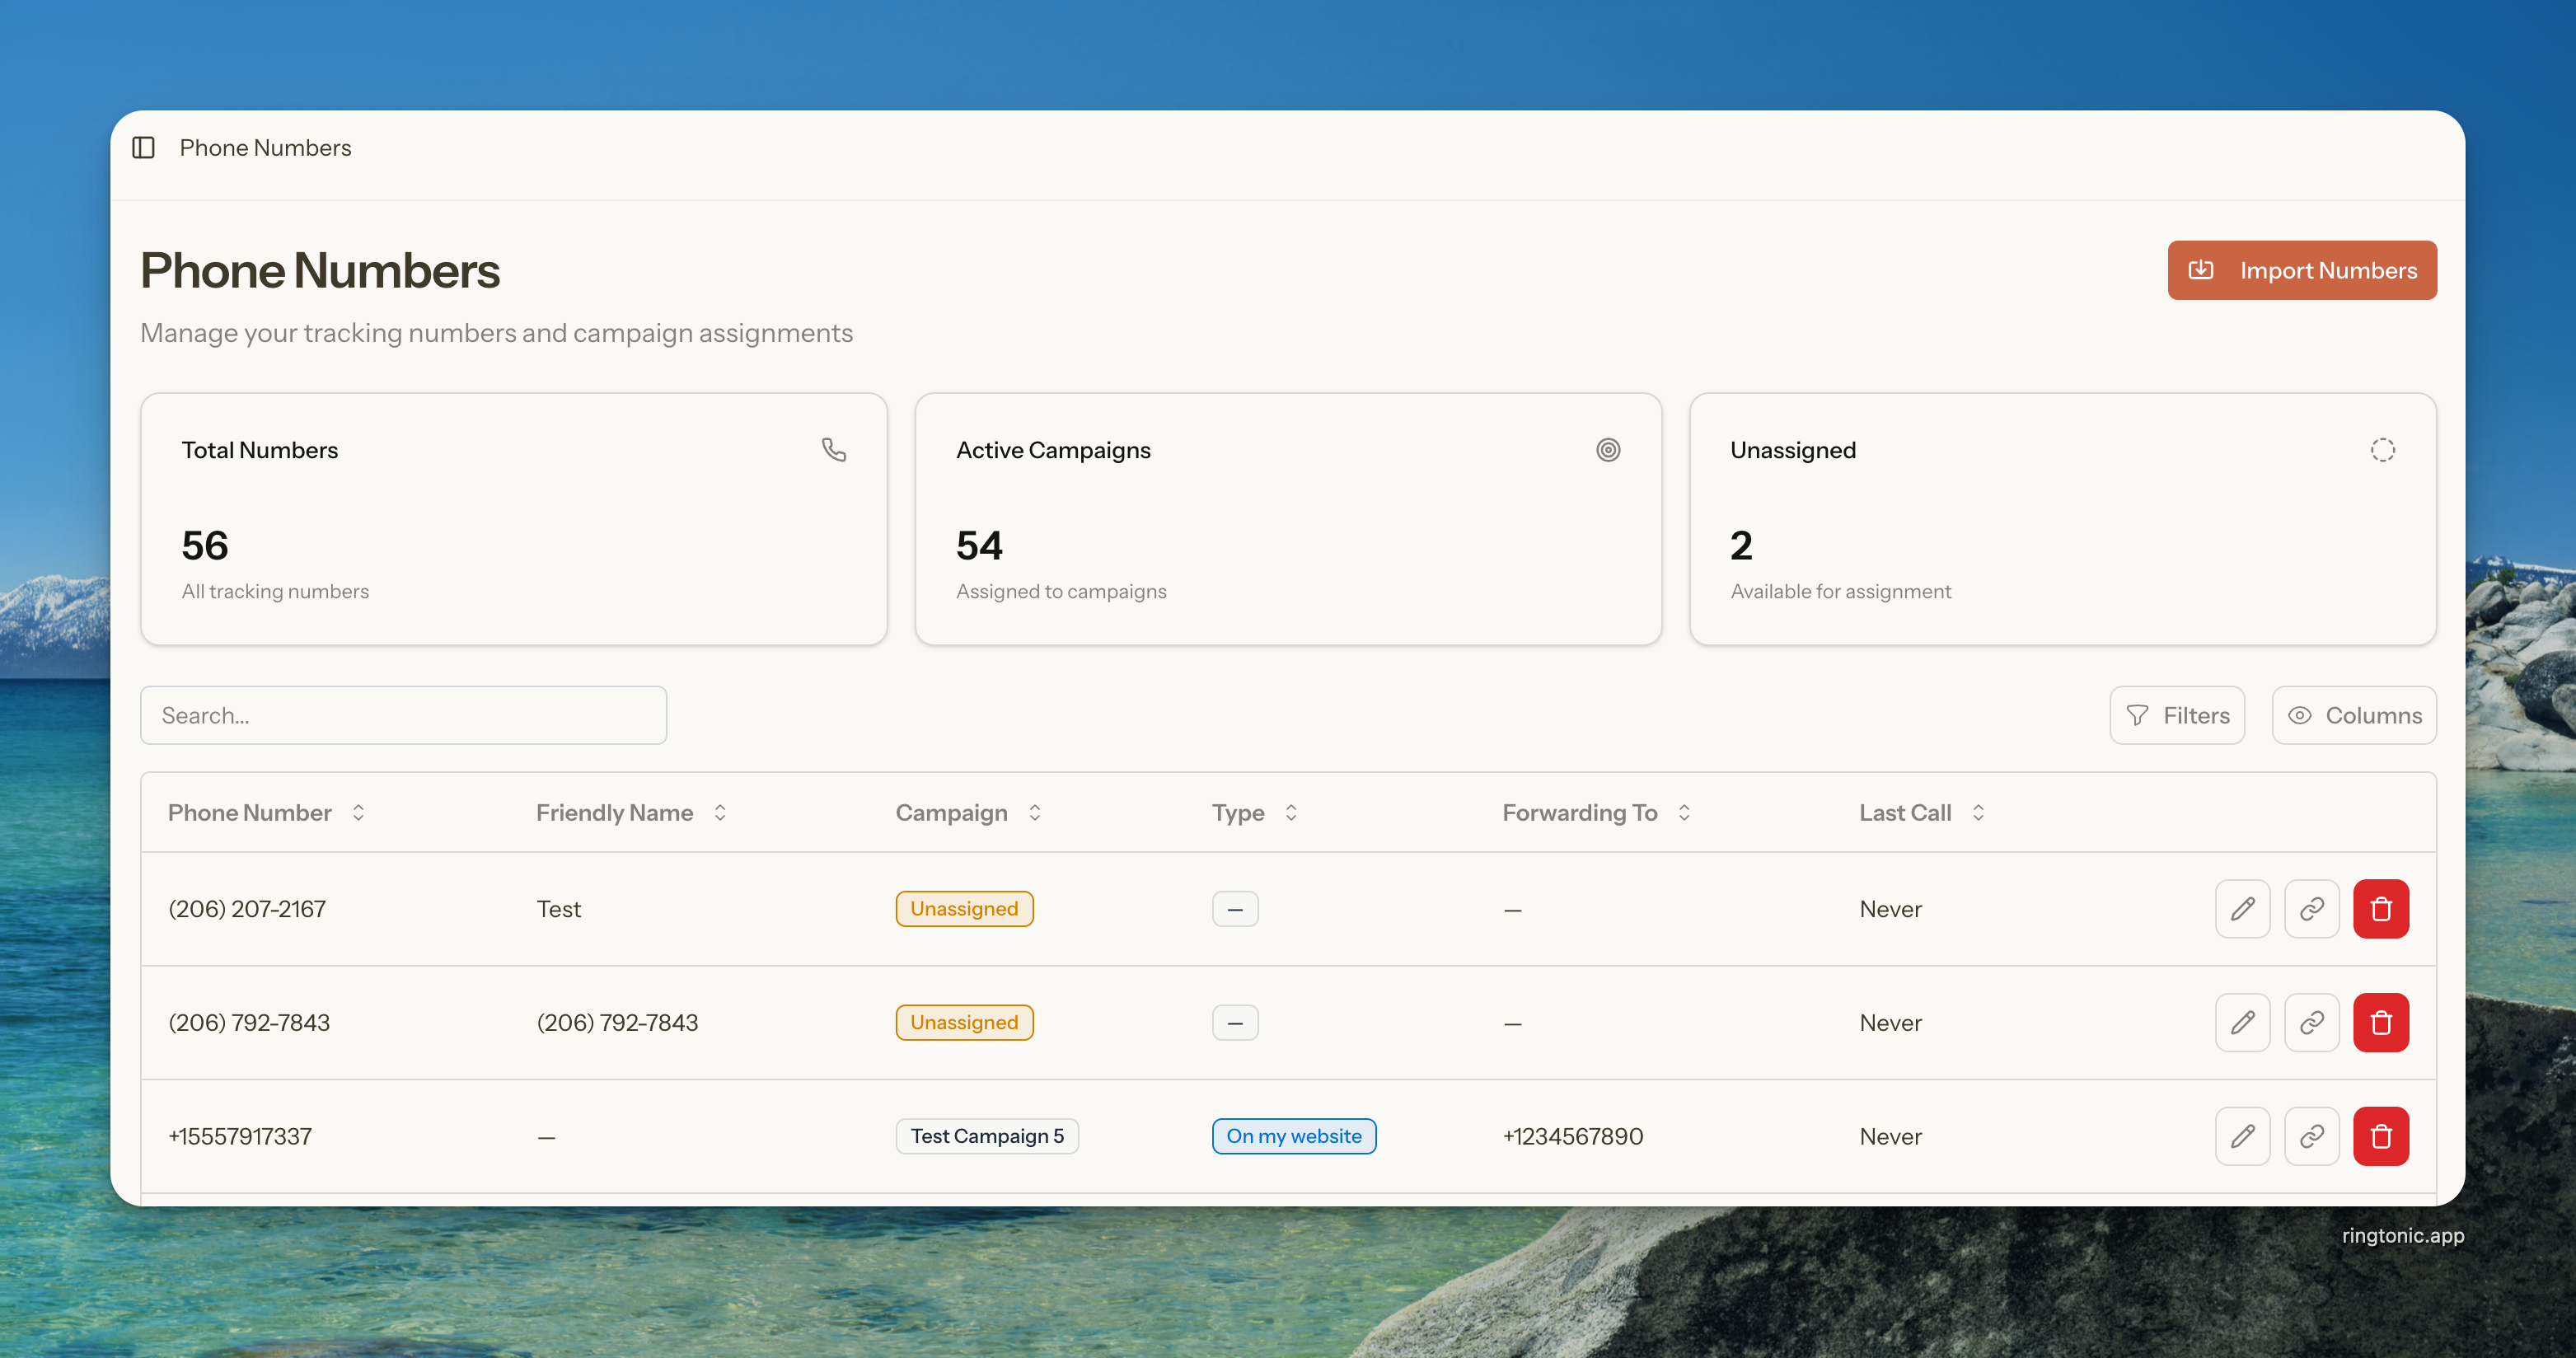Screen dimensions: 2576x1358
Task: Click link icon for +15557917337 row
Action: (2311, 1136)
